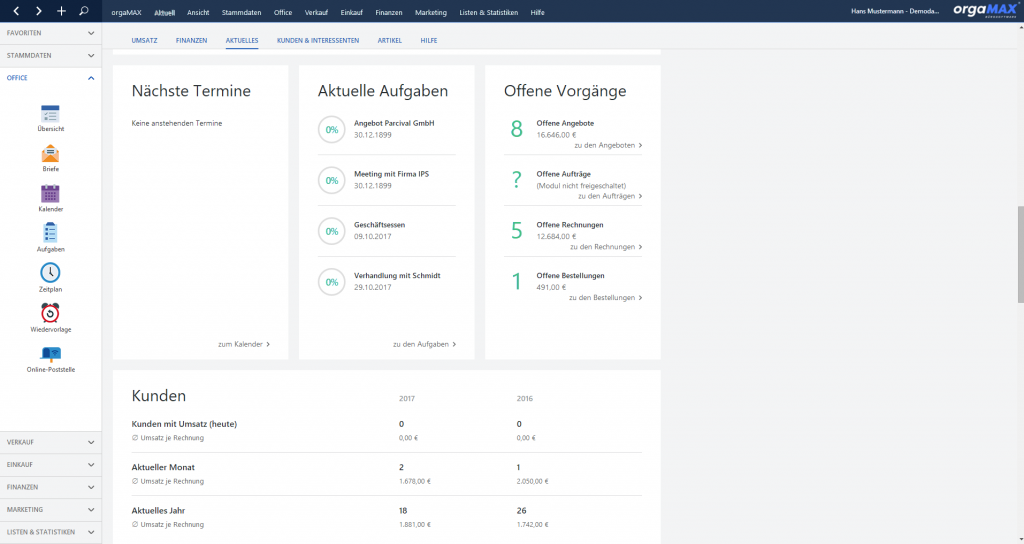This screenshot has height=544, width=1024.
Task: Click 0% progress circle for Geschäftsessen
Action: pos(332,232)
